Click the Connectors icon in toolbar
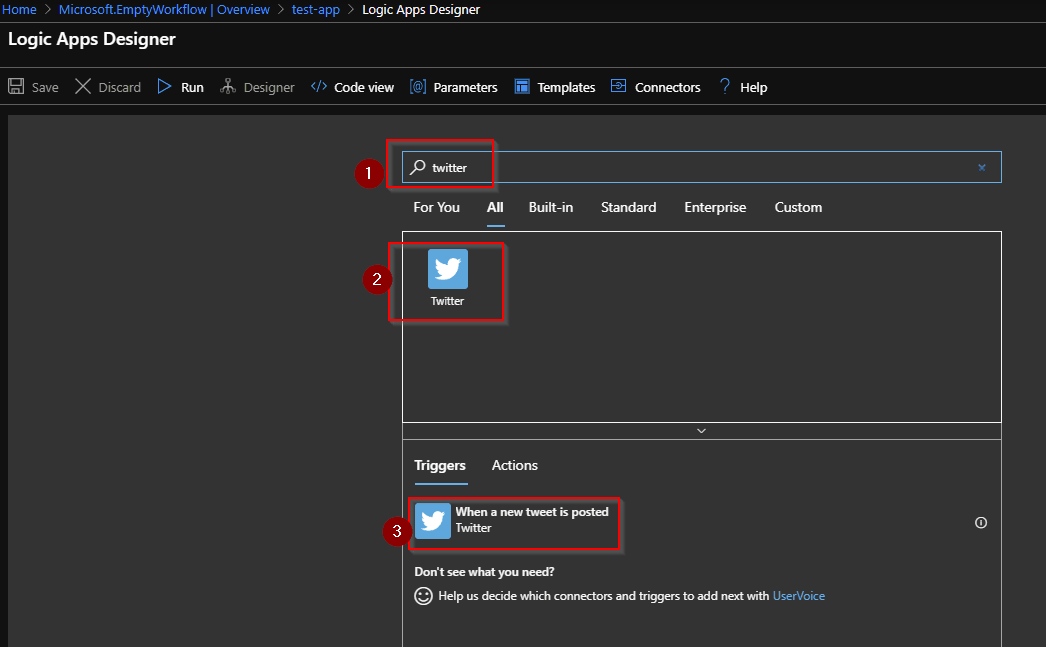Viewport: 1046px width, 647px height. point(618,86)
